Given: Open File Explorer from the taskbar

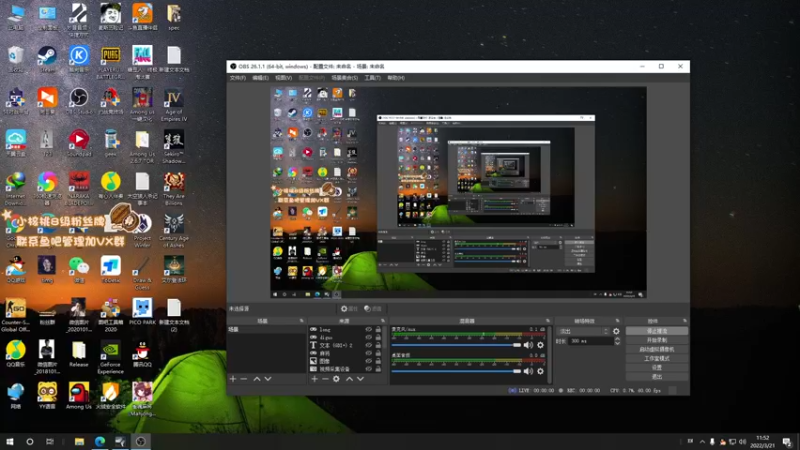Looking at the screenshot, I should (79, 441).
